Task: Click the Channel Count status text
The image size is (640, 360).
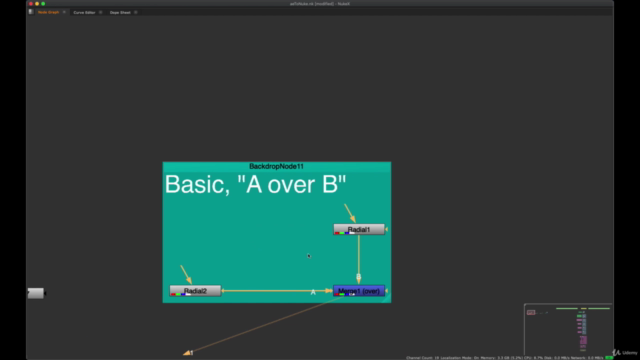Action: pos(422,358)
